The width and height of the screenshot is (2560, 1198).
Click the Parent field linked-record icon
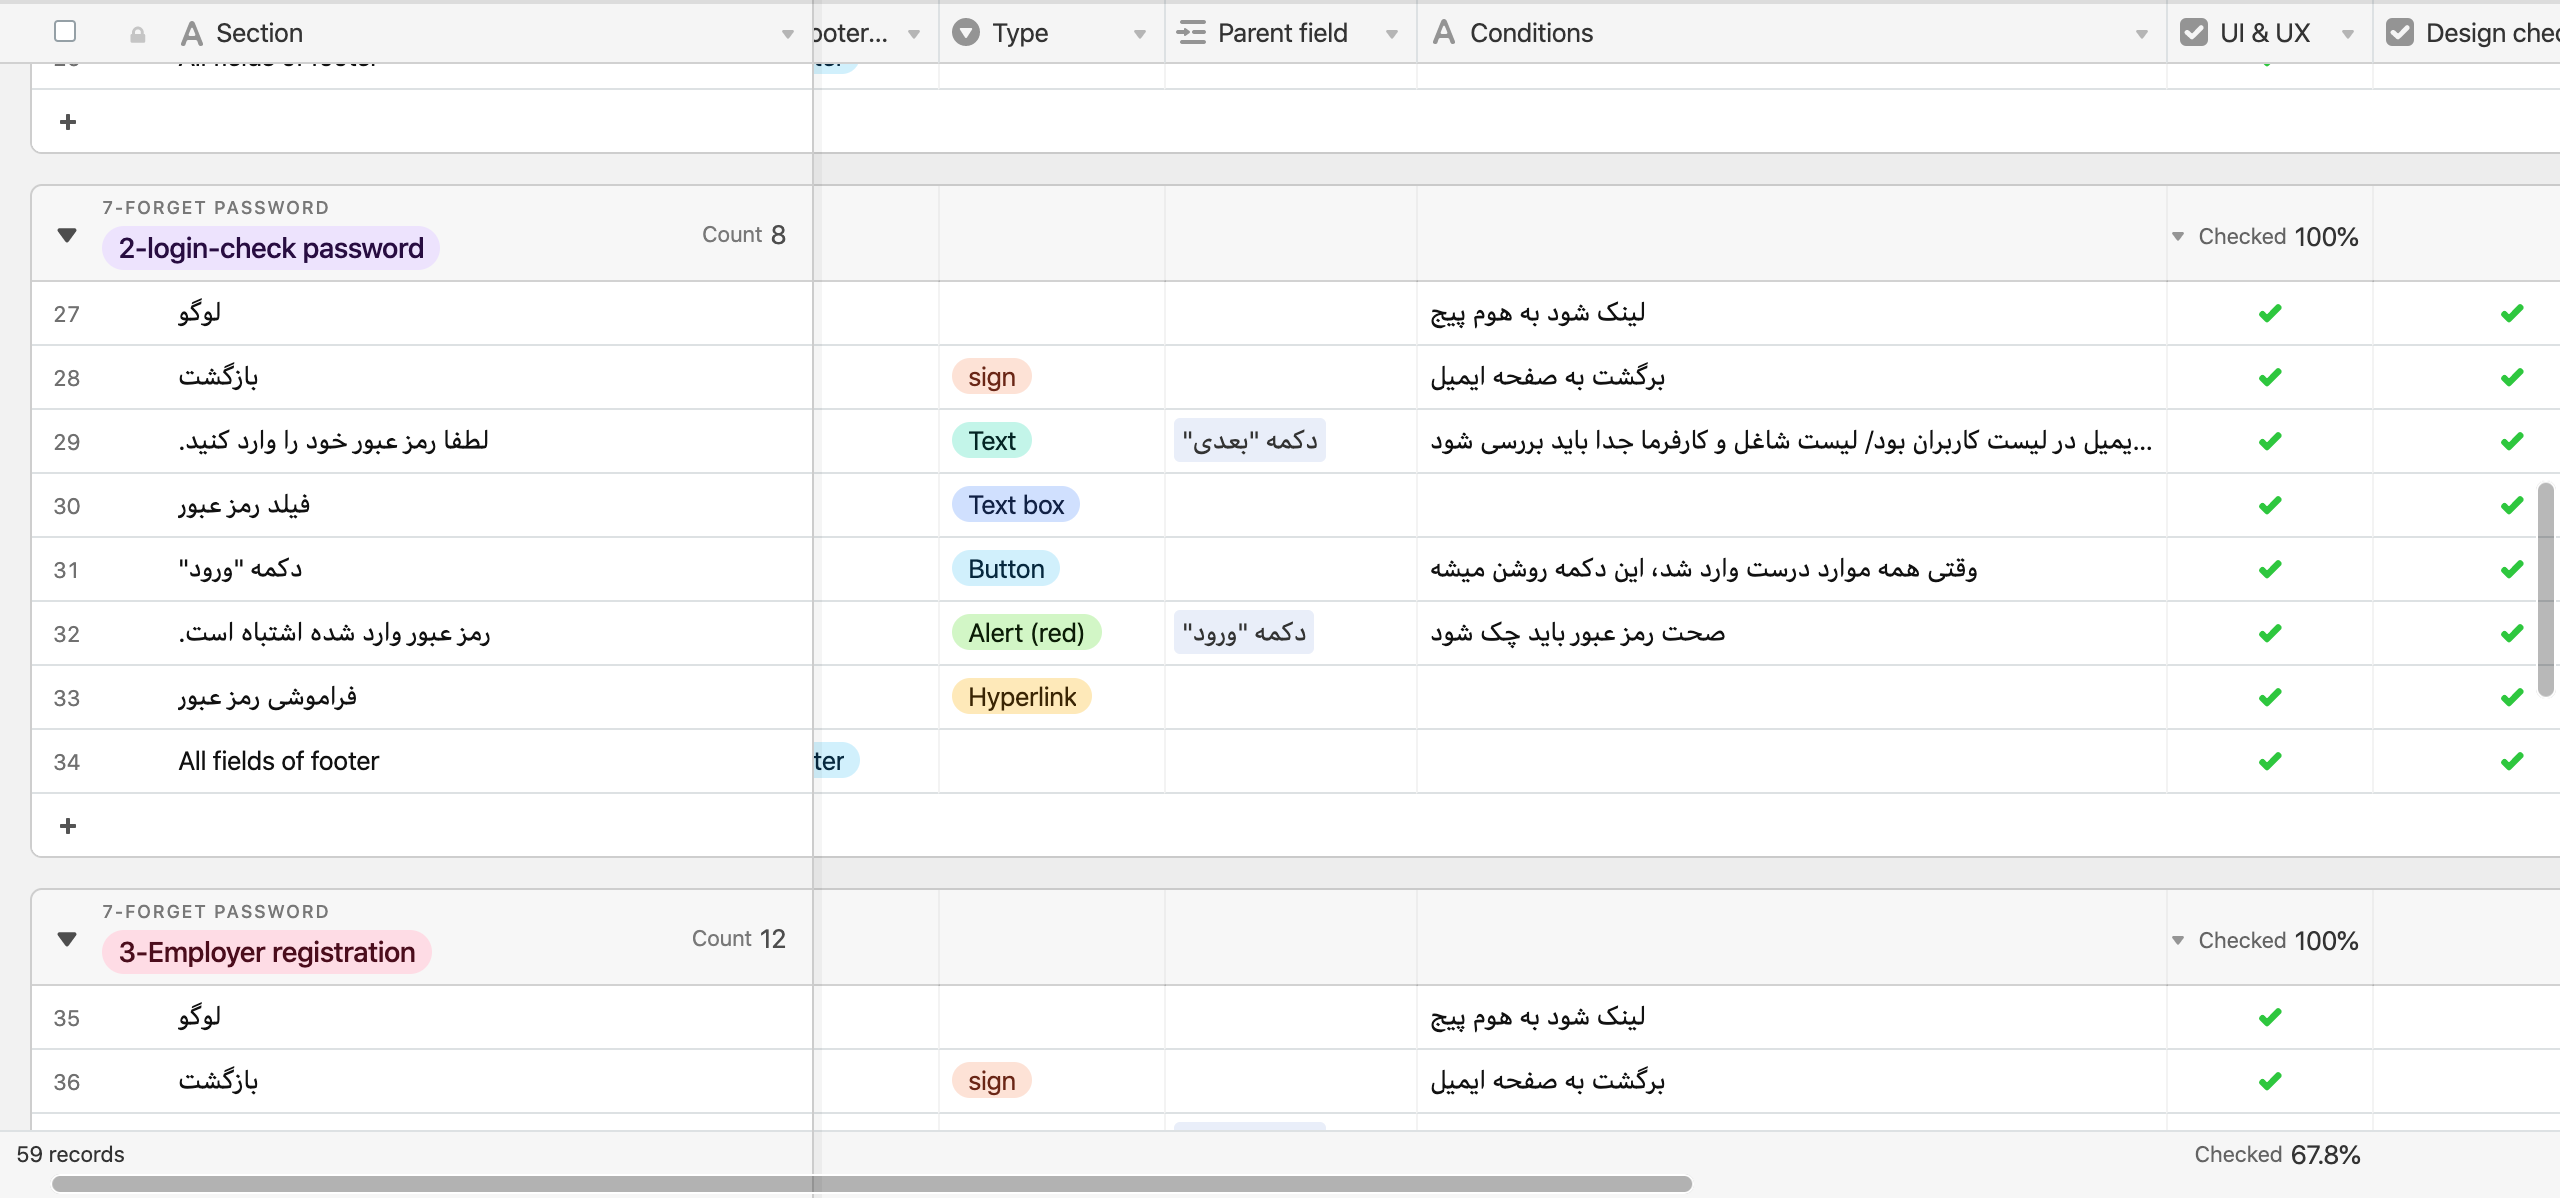coord(1191,33)
